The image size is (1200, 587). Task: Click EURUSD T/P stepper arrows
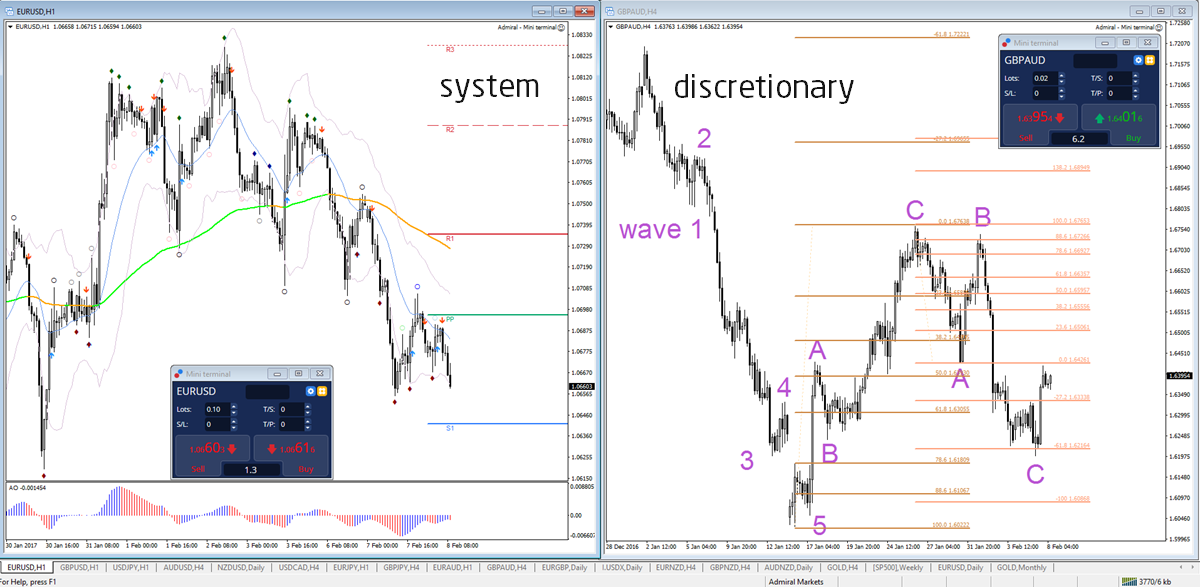(x=308, y=424)
